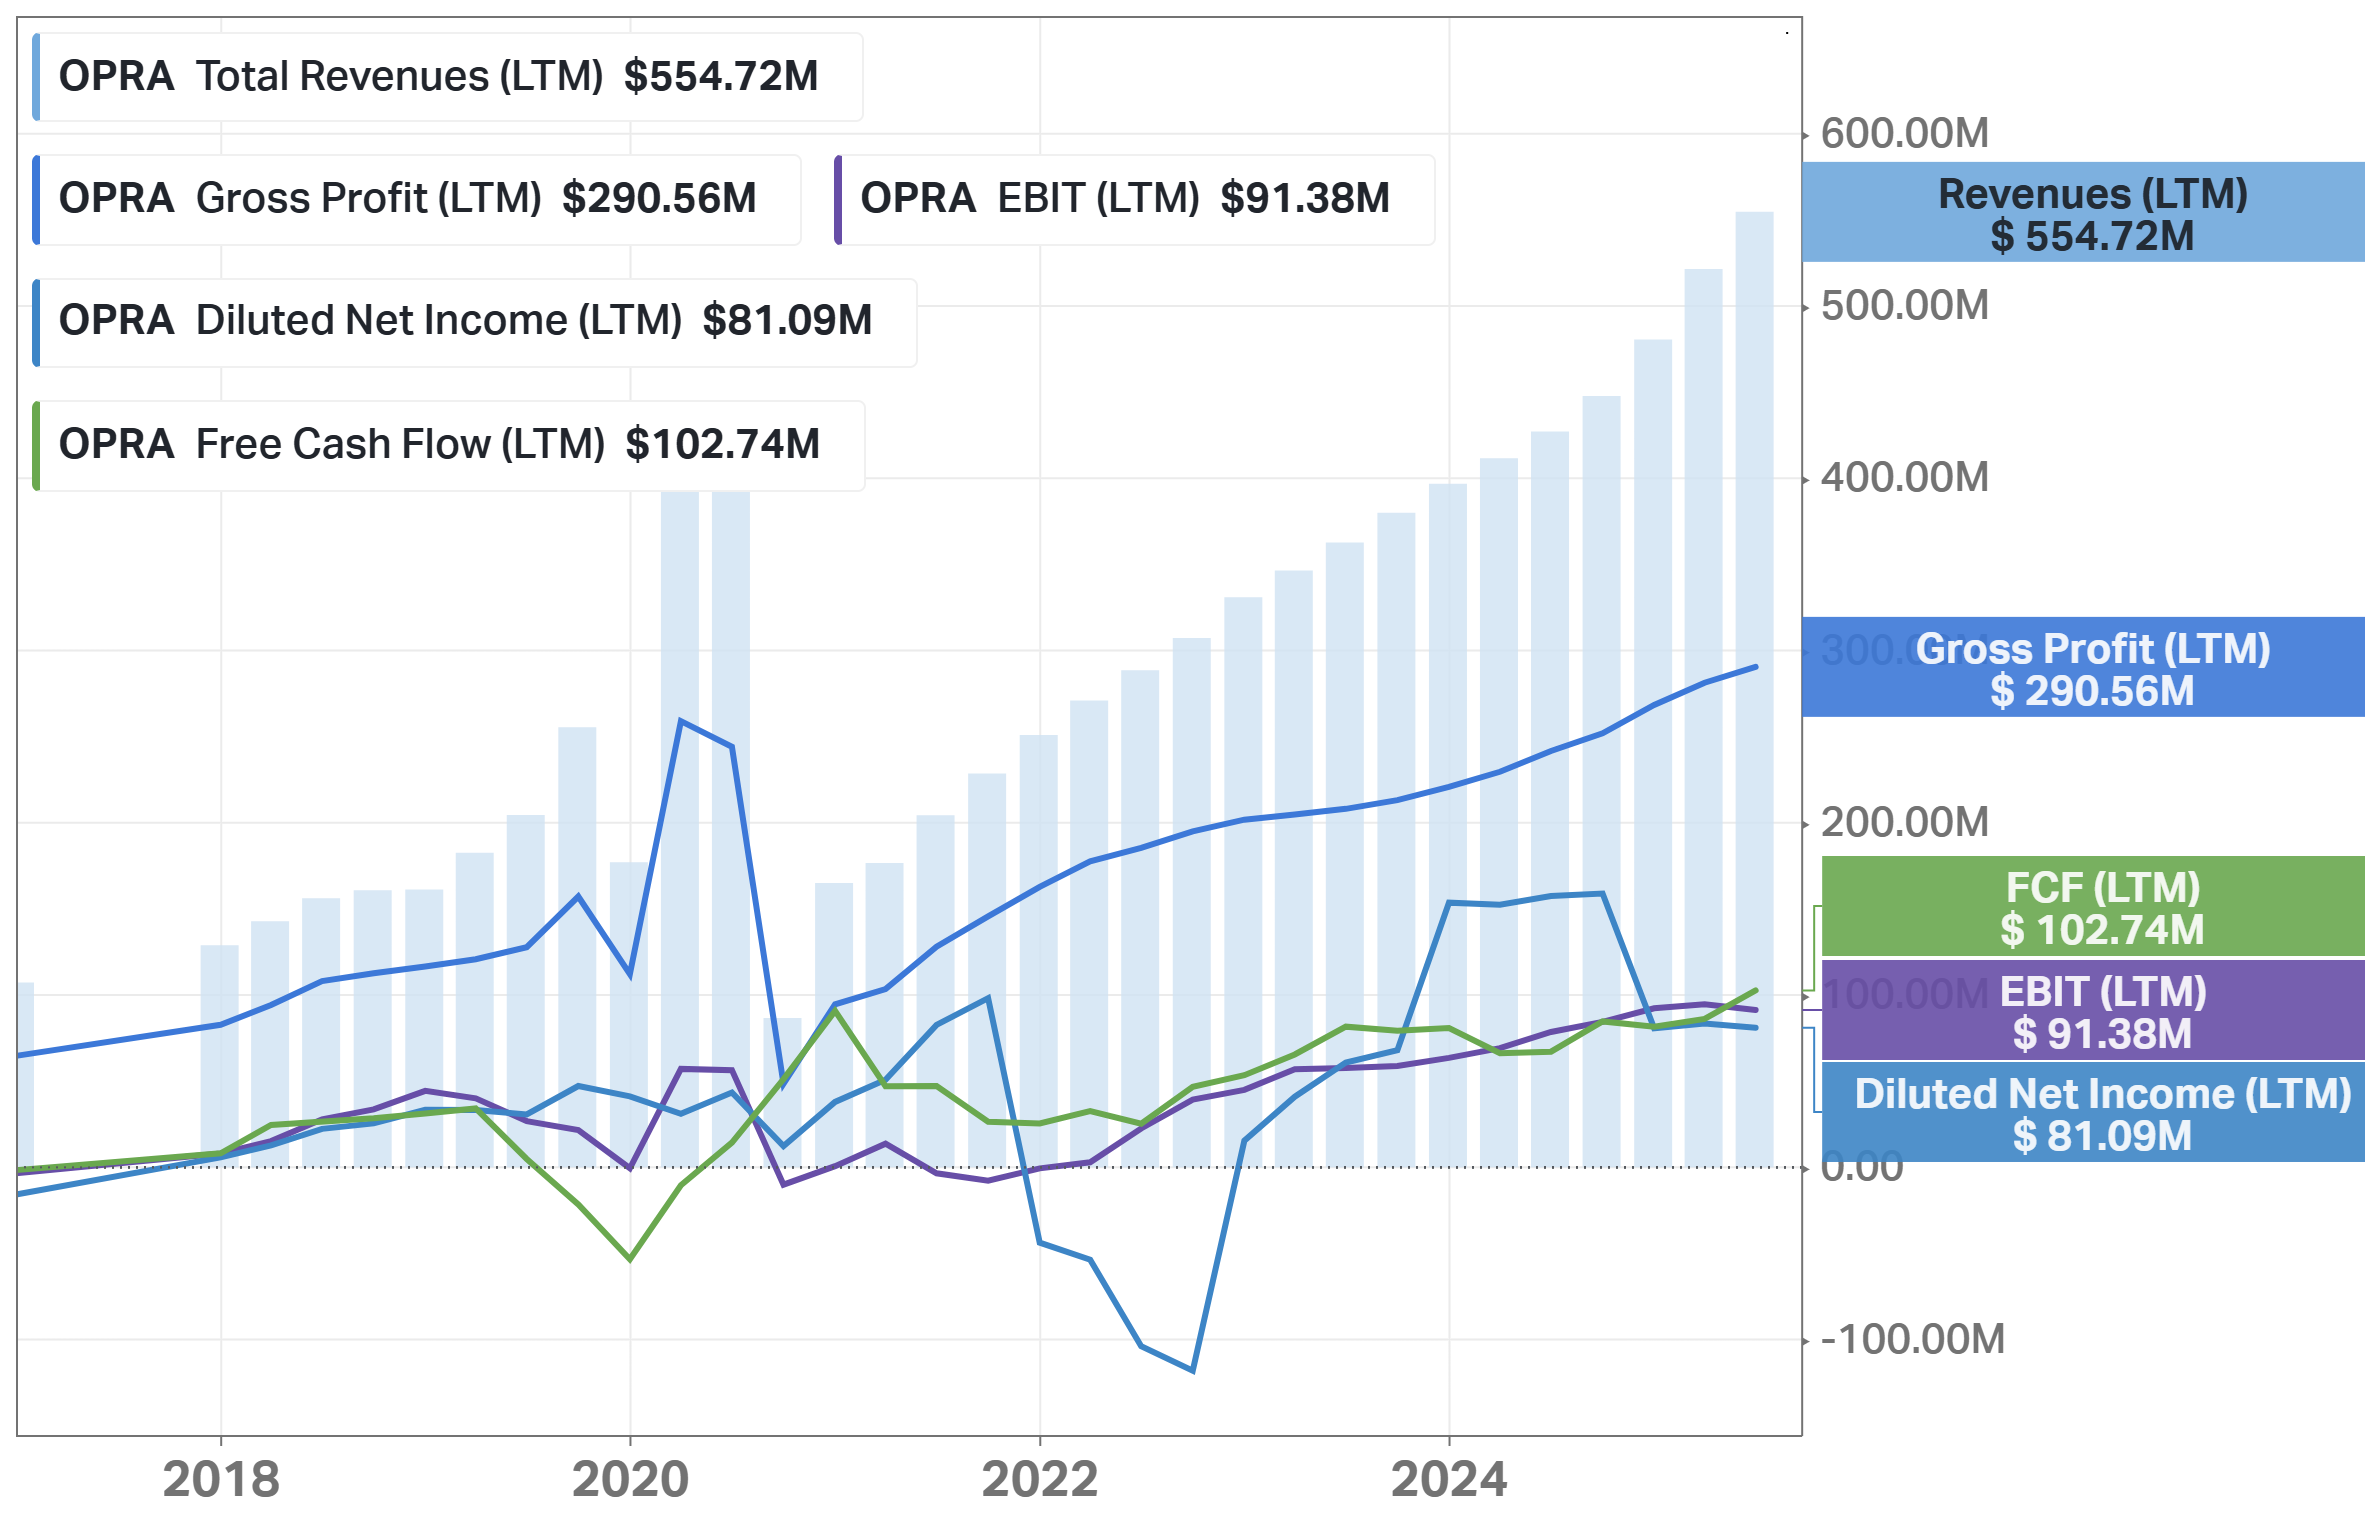
Task: Click the 2020 x-axis year label
Action: [x=630, y=1479]
